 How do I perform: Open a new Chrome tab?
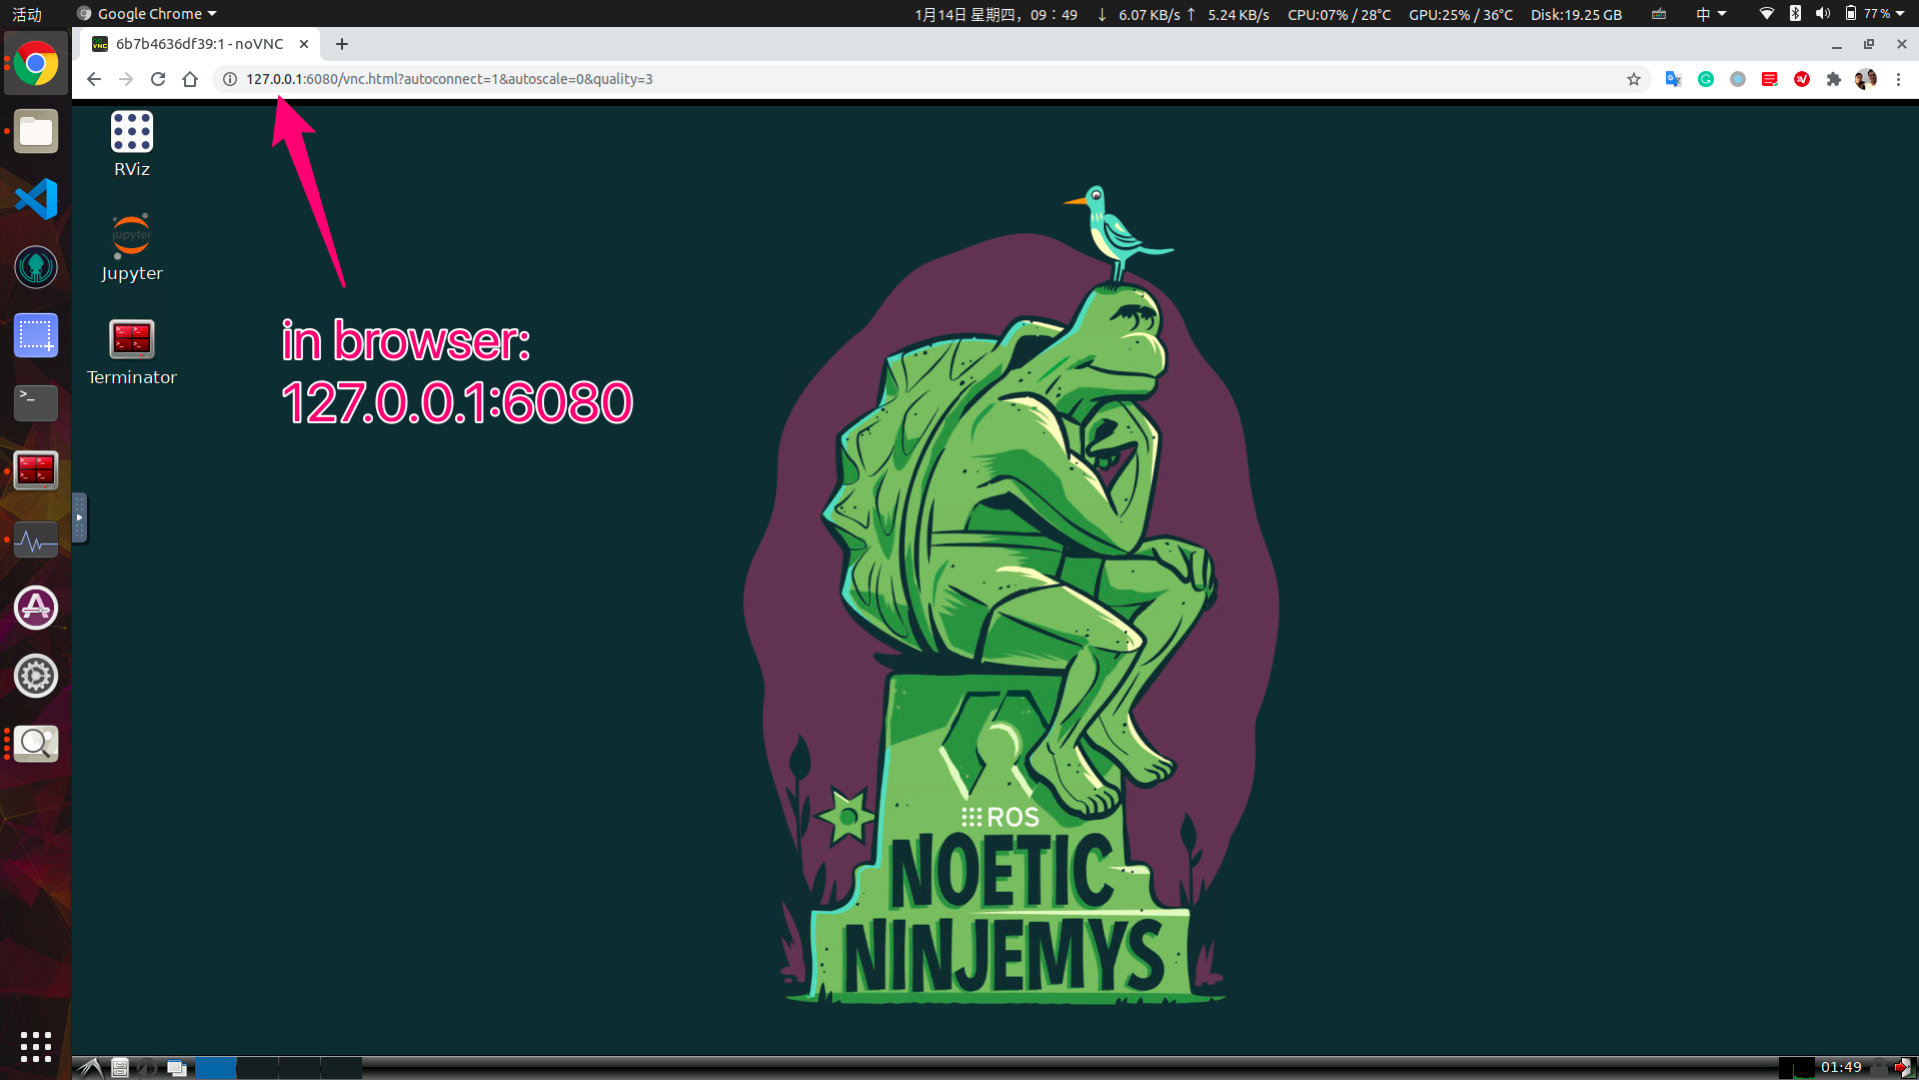(342, 44)
